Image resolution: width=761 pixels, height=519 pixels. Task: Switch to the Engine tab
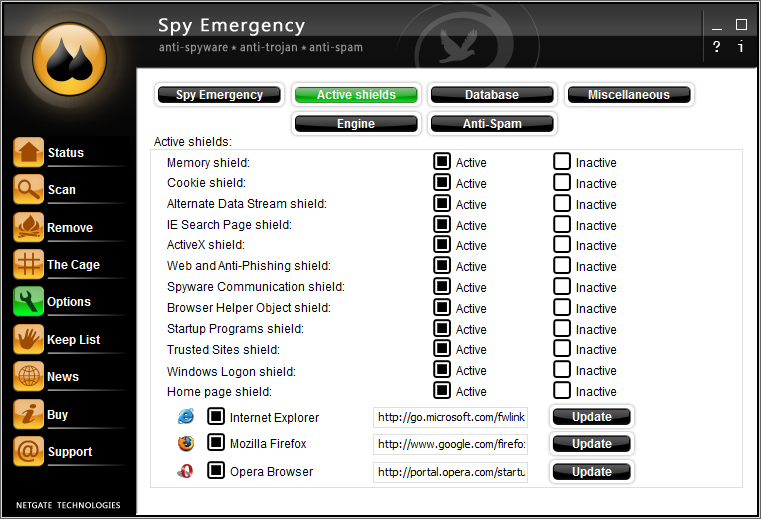[356, 124]
